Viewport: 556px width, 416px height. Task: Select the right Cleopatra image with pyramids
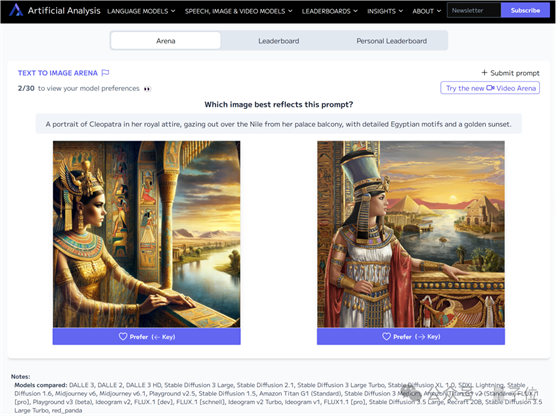pos(411,234)
